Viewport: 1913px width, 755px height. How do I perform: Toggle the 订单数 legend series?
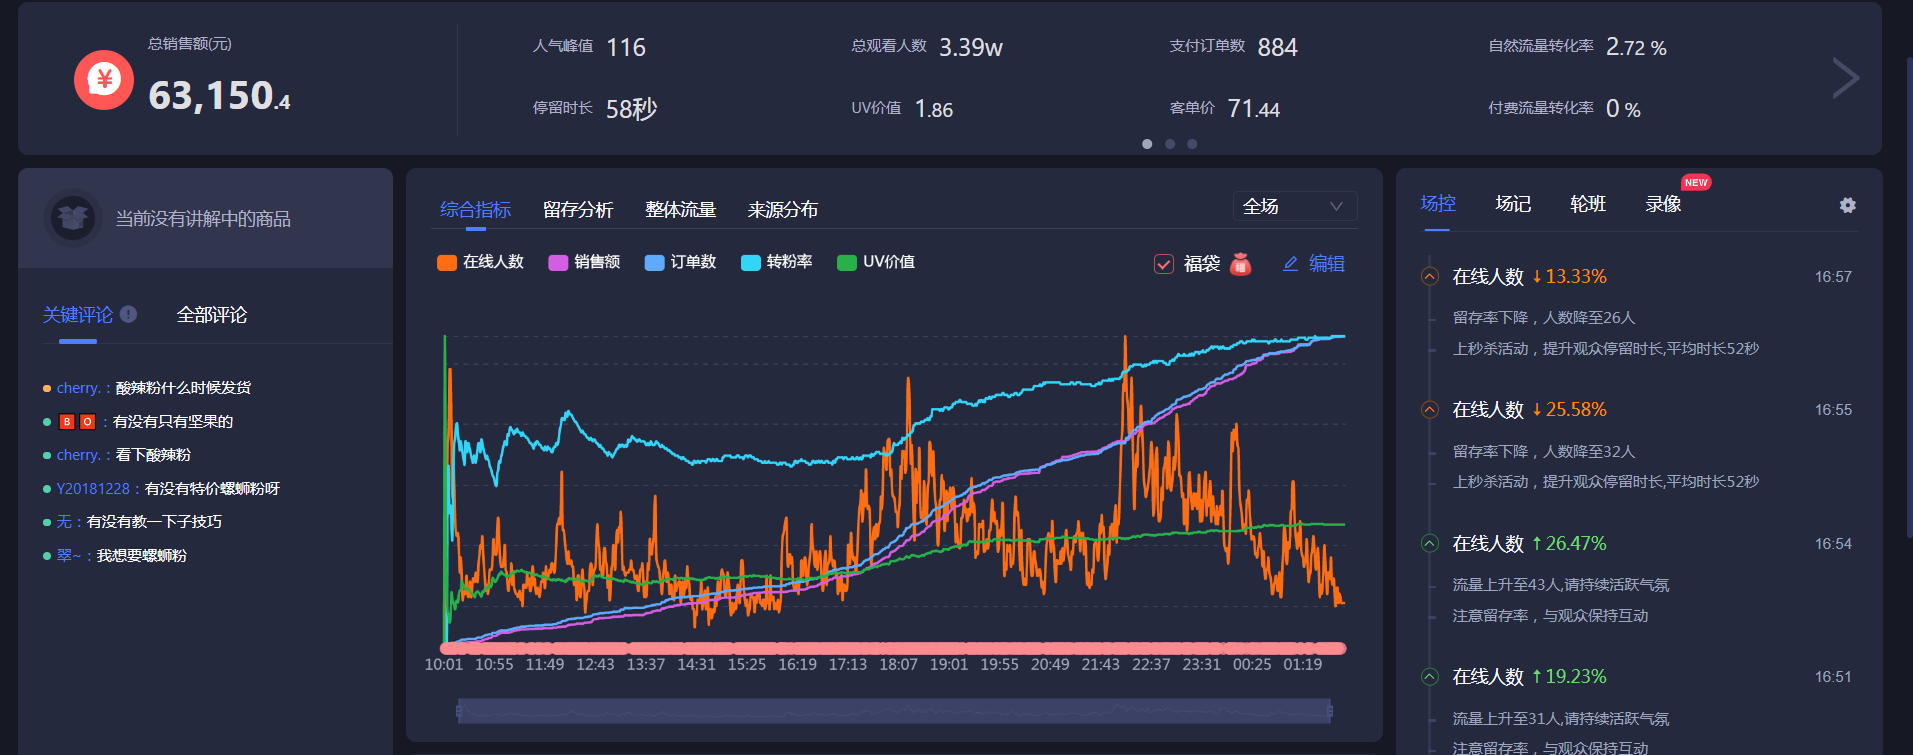click(680, 262)
